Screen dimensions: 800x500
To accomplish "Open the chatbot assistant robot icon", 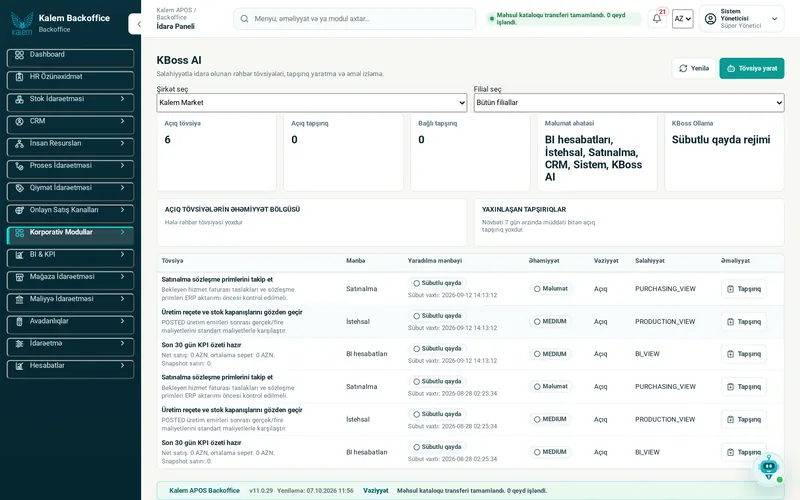I will [768, 467].
